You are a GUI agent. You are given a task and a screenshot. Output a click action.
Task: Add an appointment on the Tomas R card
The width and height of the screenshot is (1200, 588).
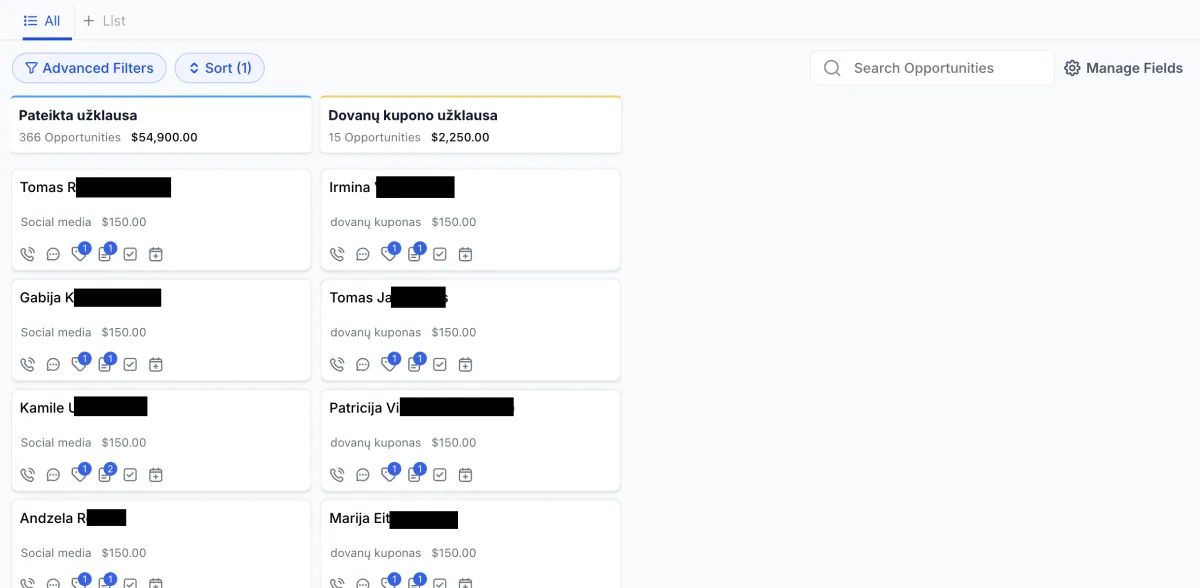click(155, 254)
